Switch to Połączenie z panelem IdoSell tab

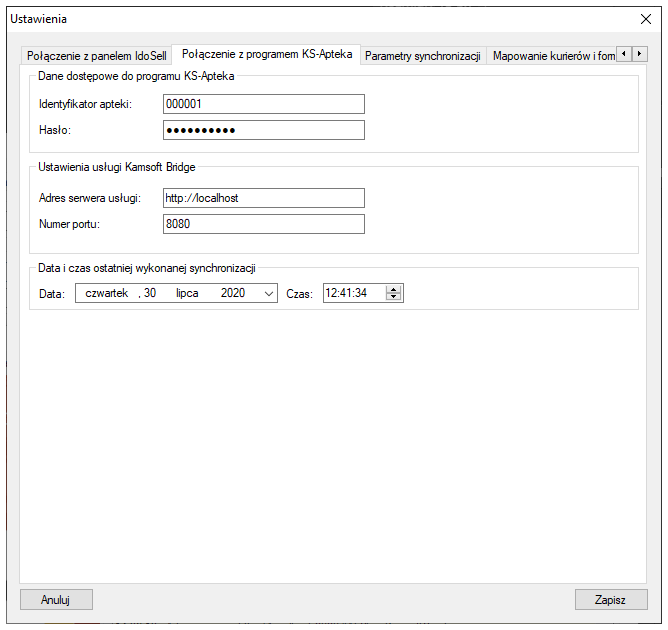(97, 55)
